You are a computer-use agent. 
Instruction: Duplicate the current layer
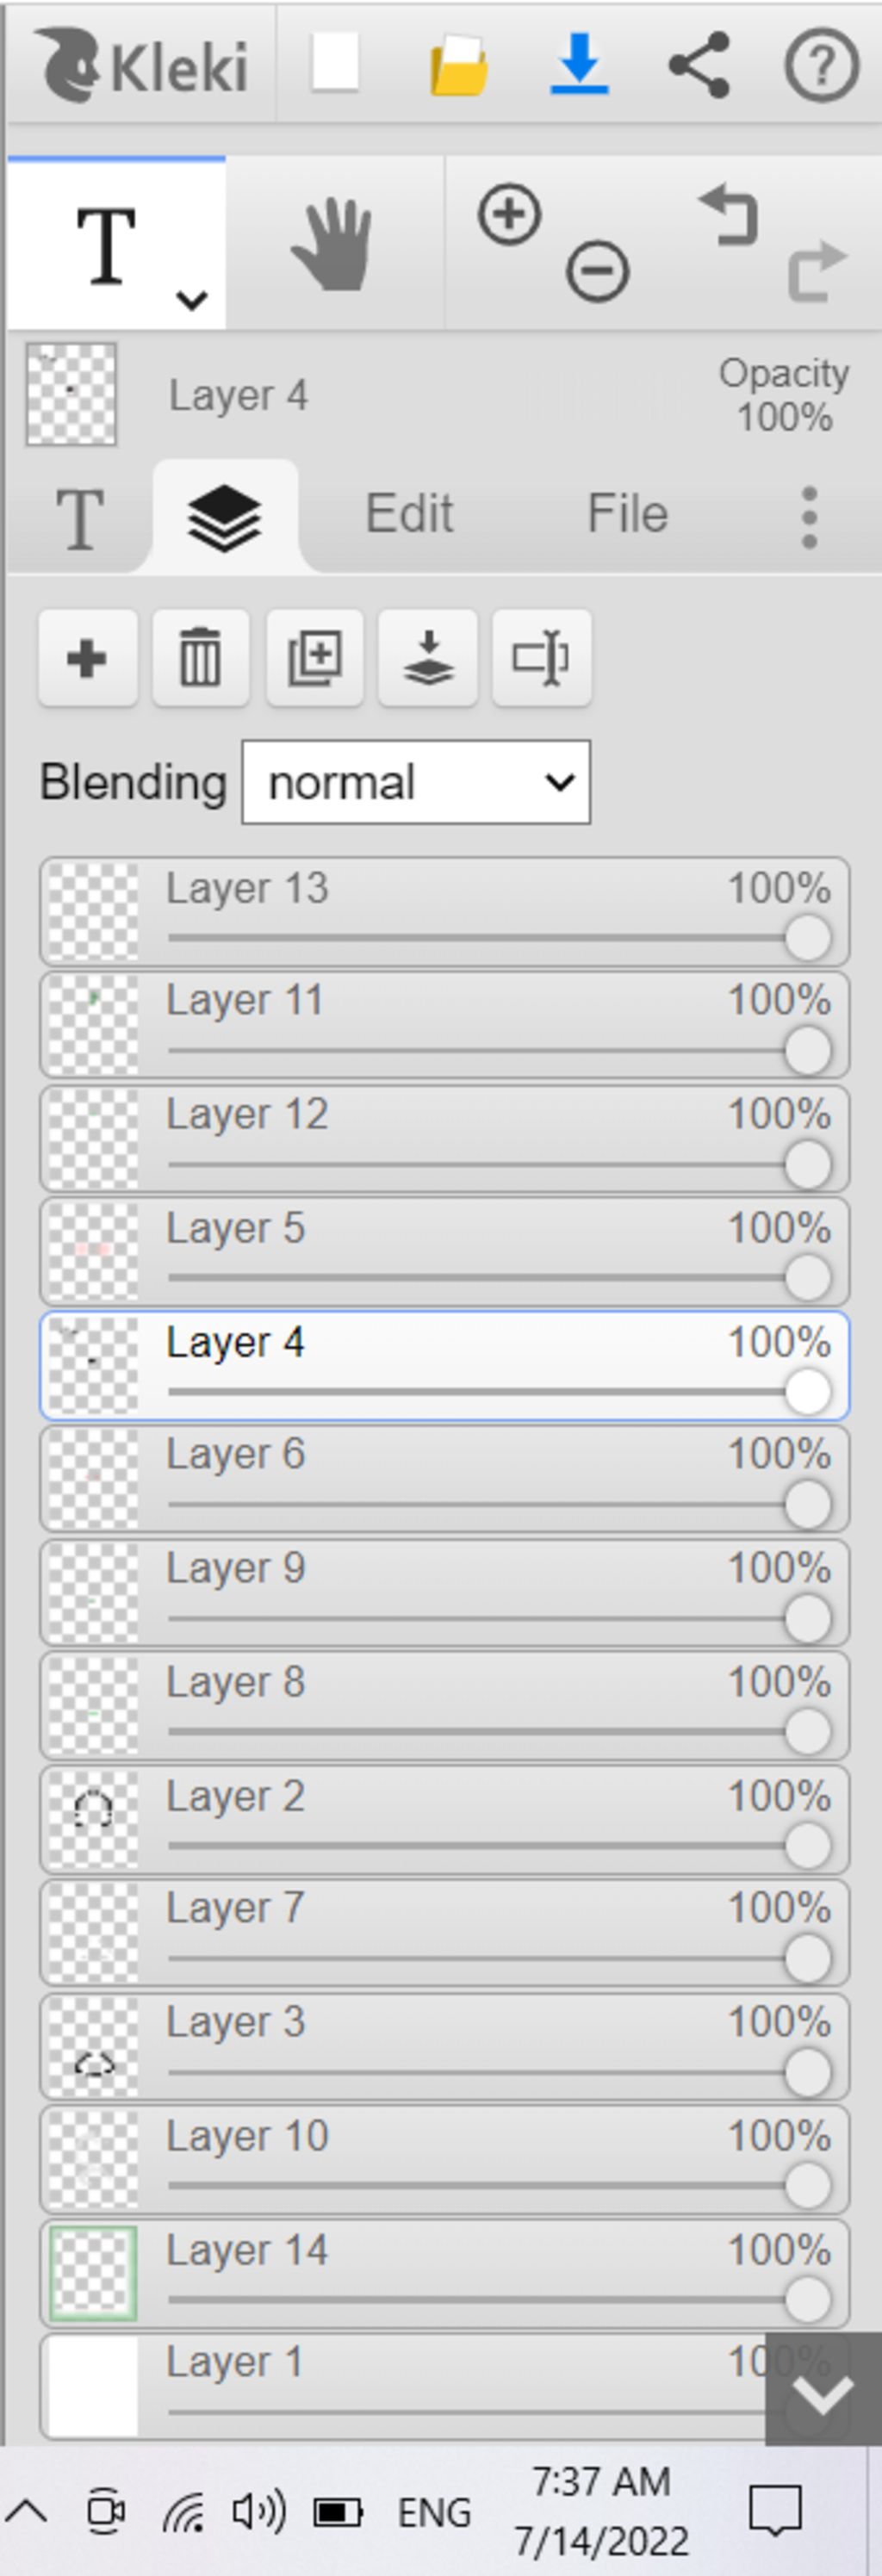pos(315,659)
